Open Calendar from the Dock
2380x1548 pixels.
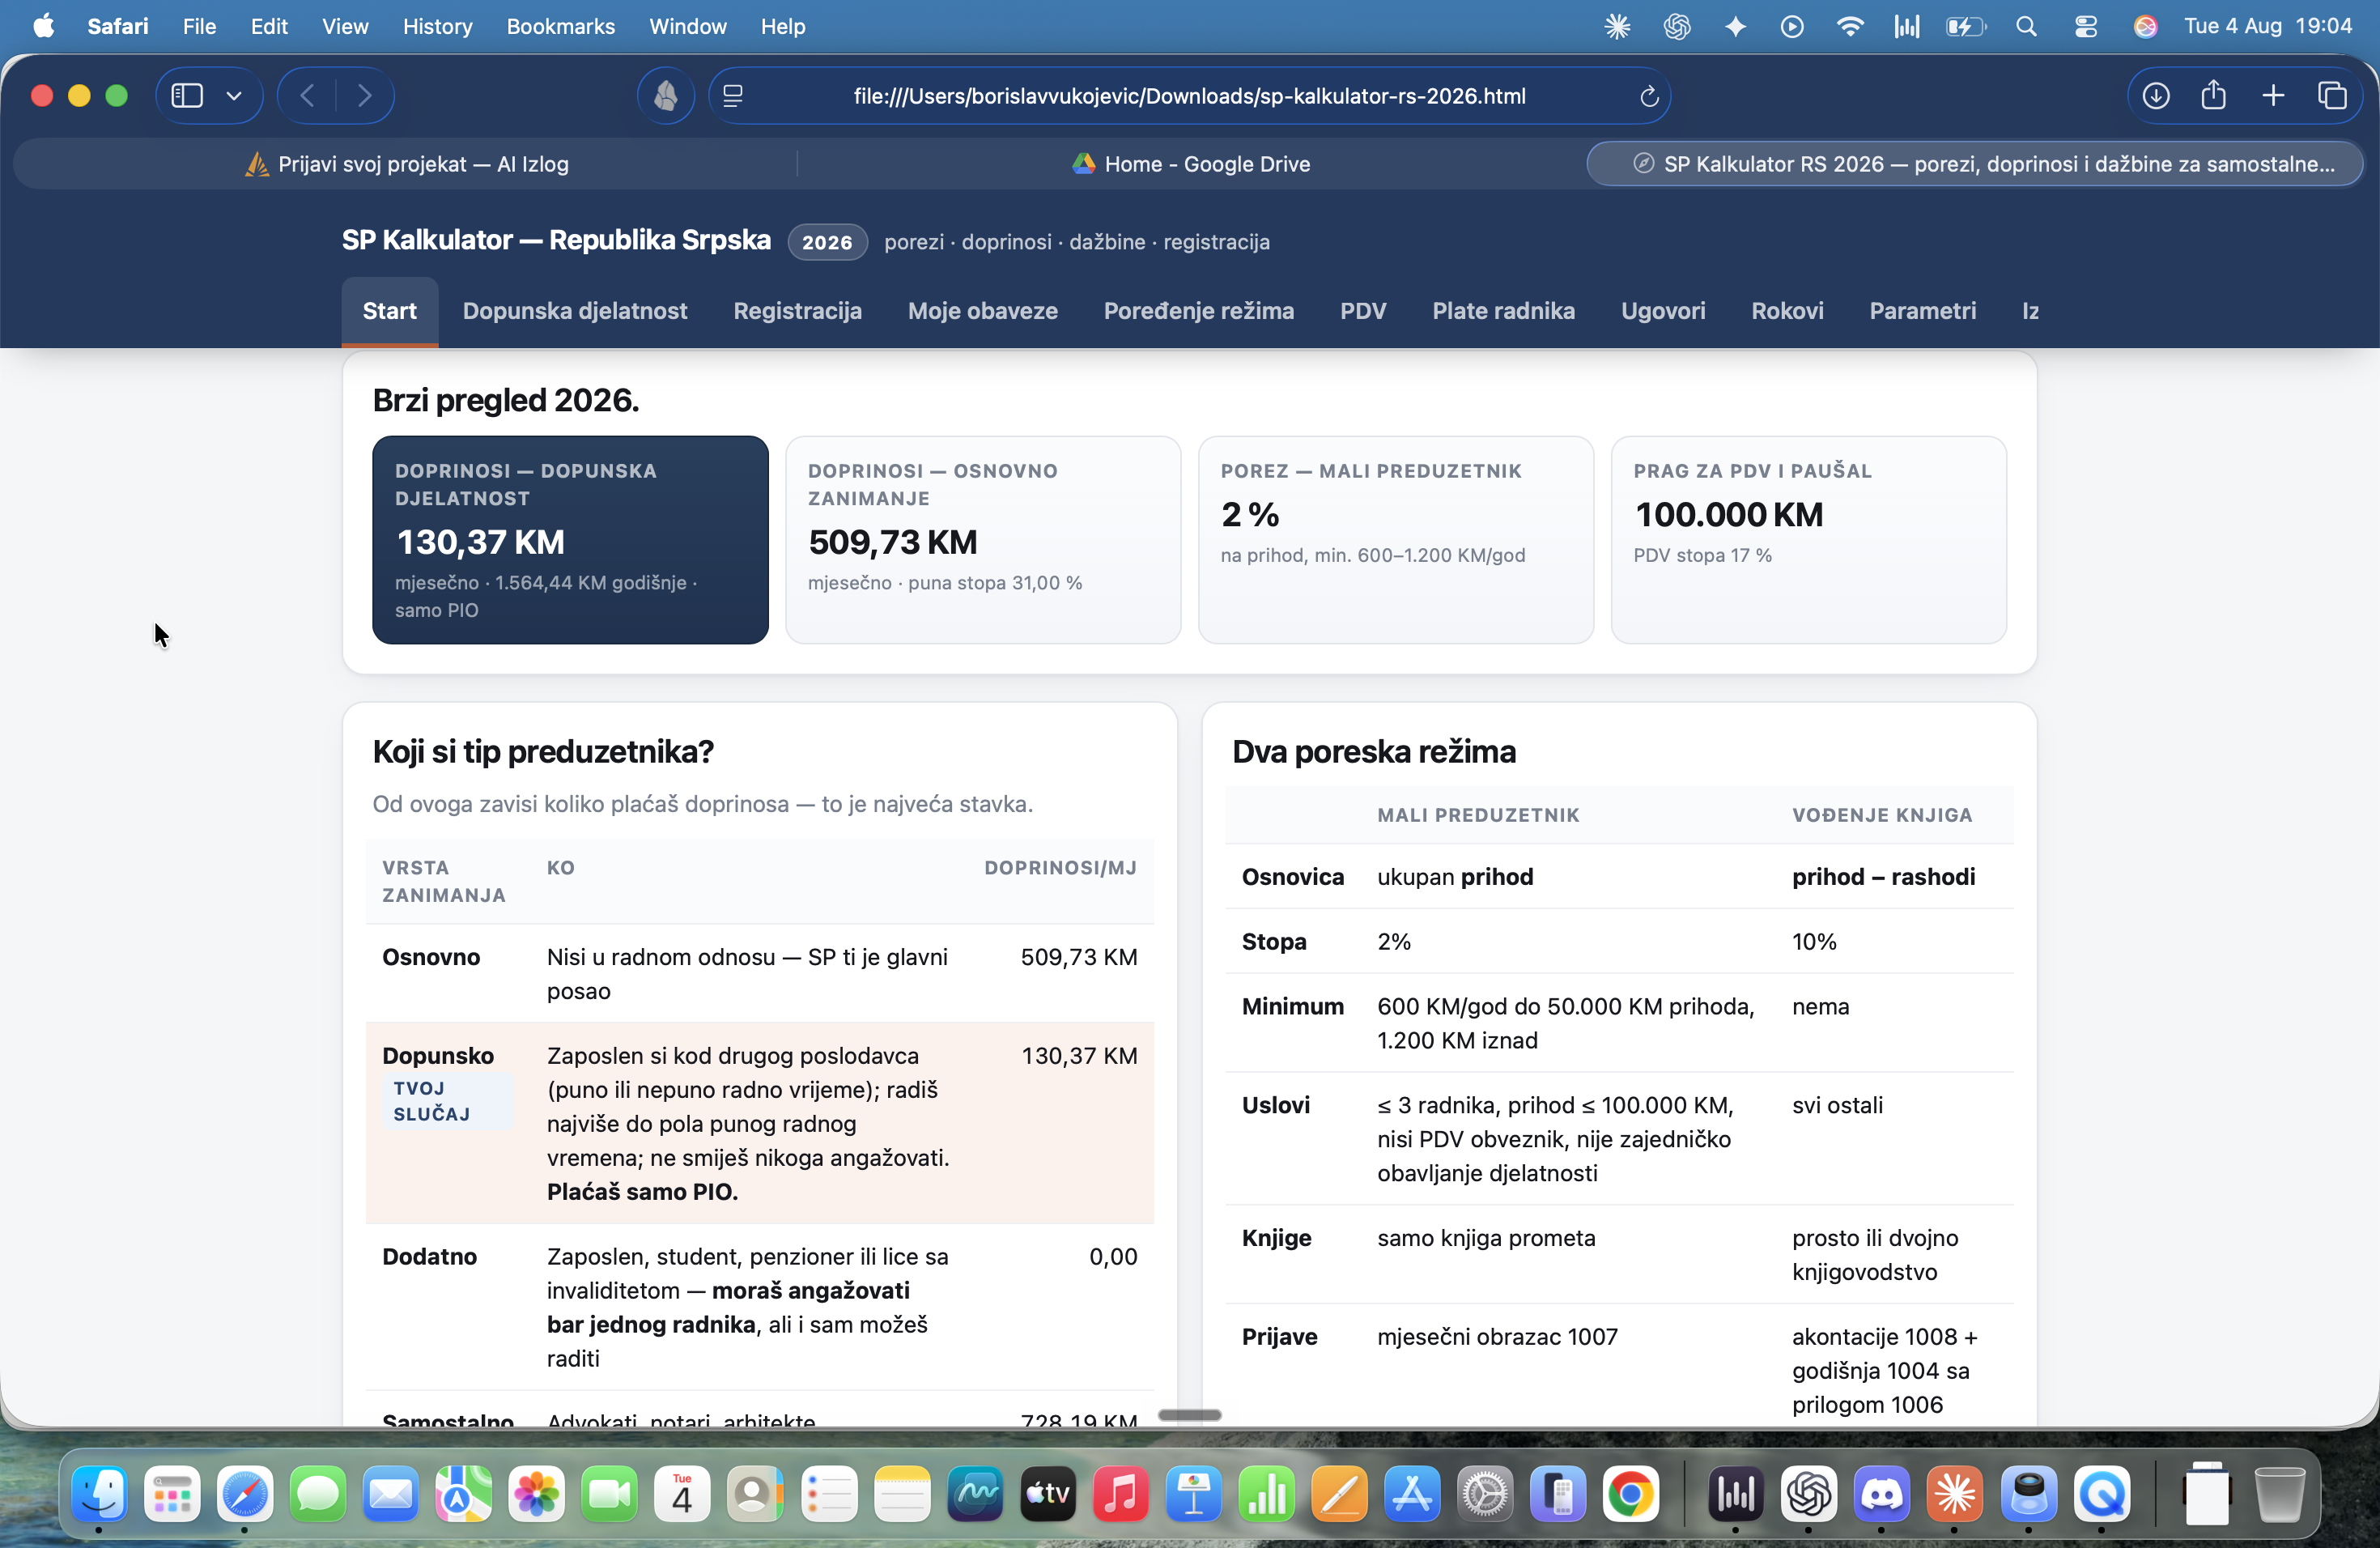coord(682,1494)
